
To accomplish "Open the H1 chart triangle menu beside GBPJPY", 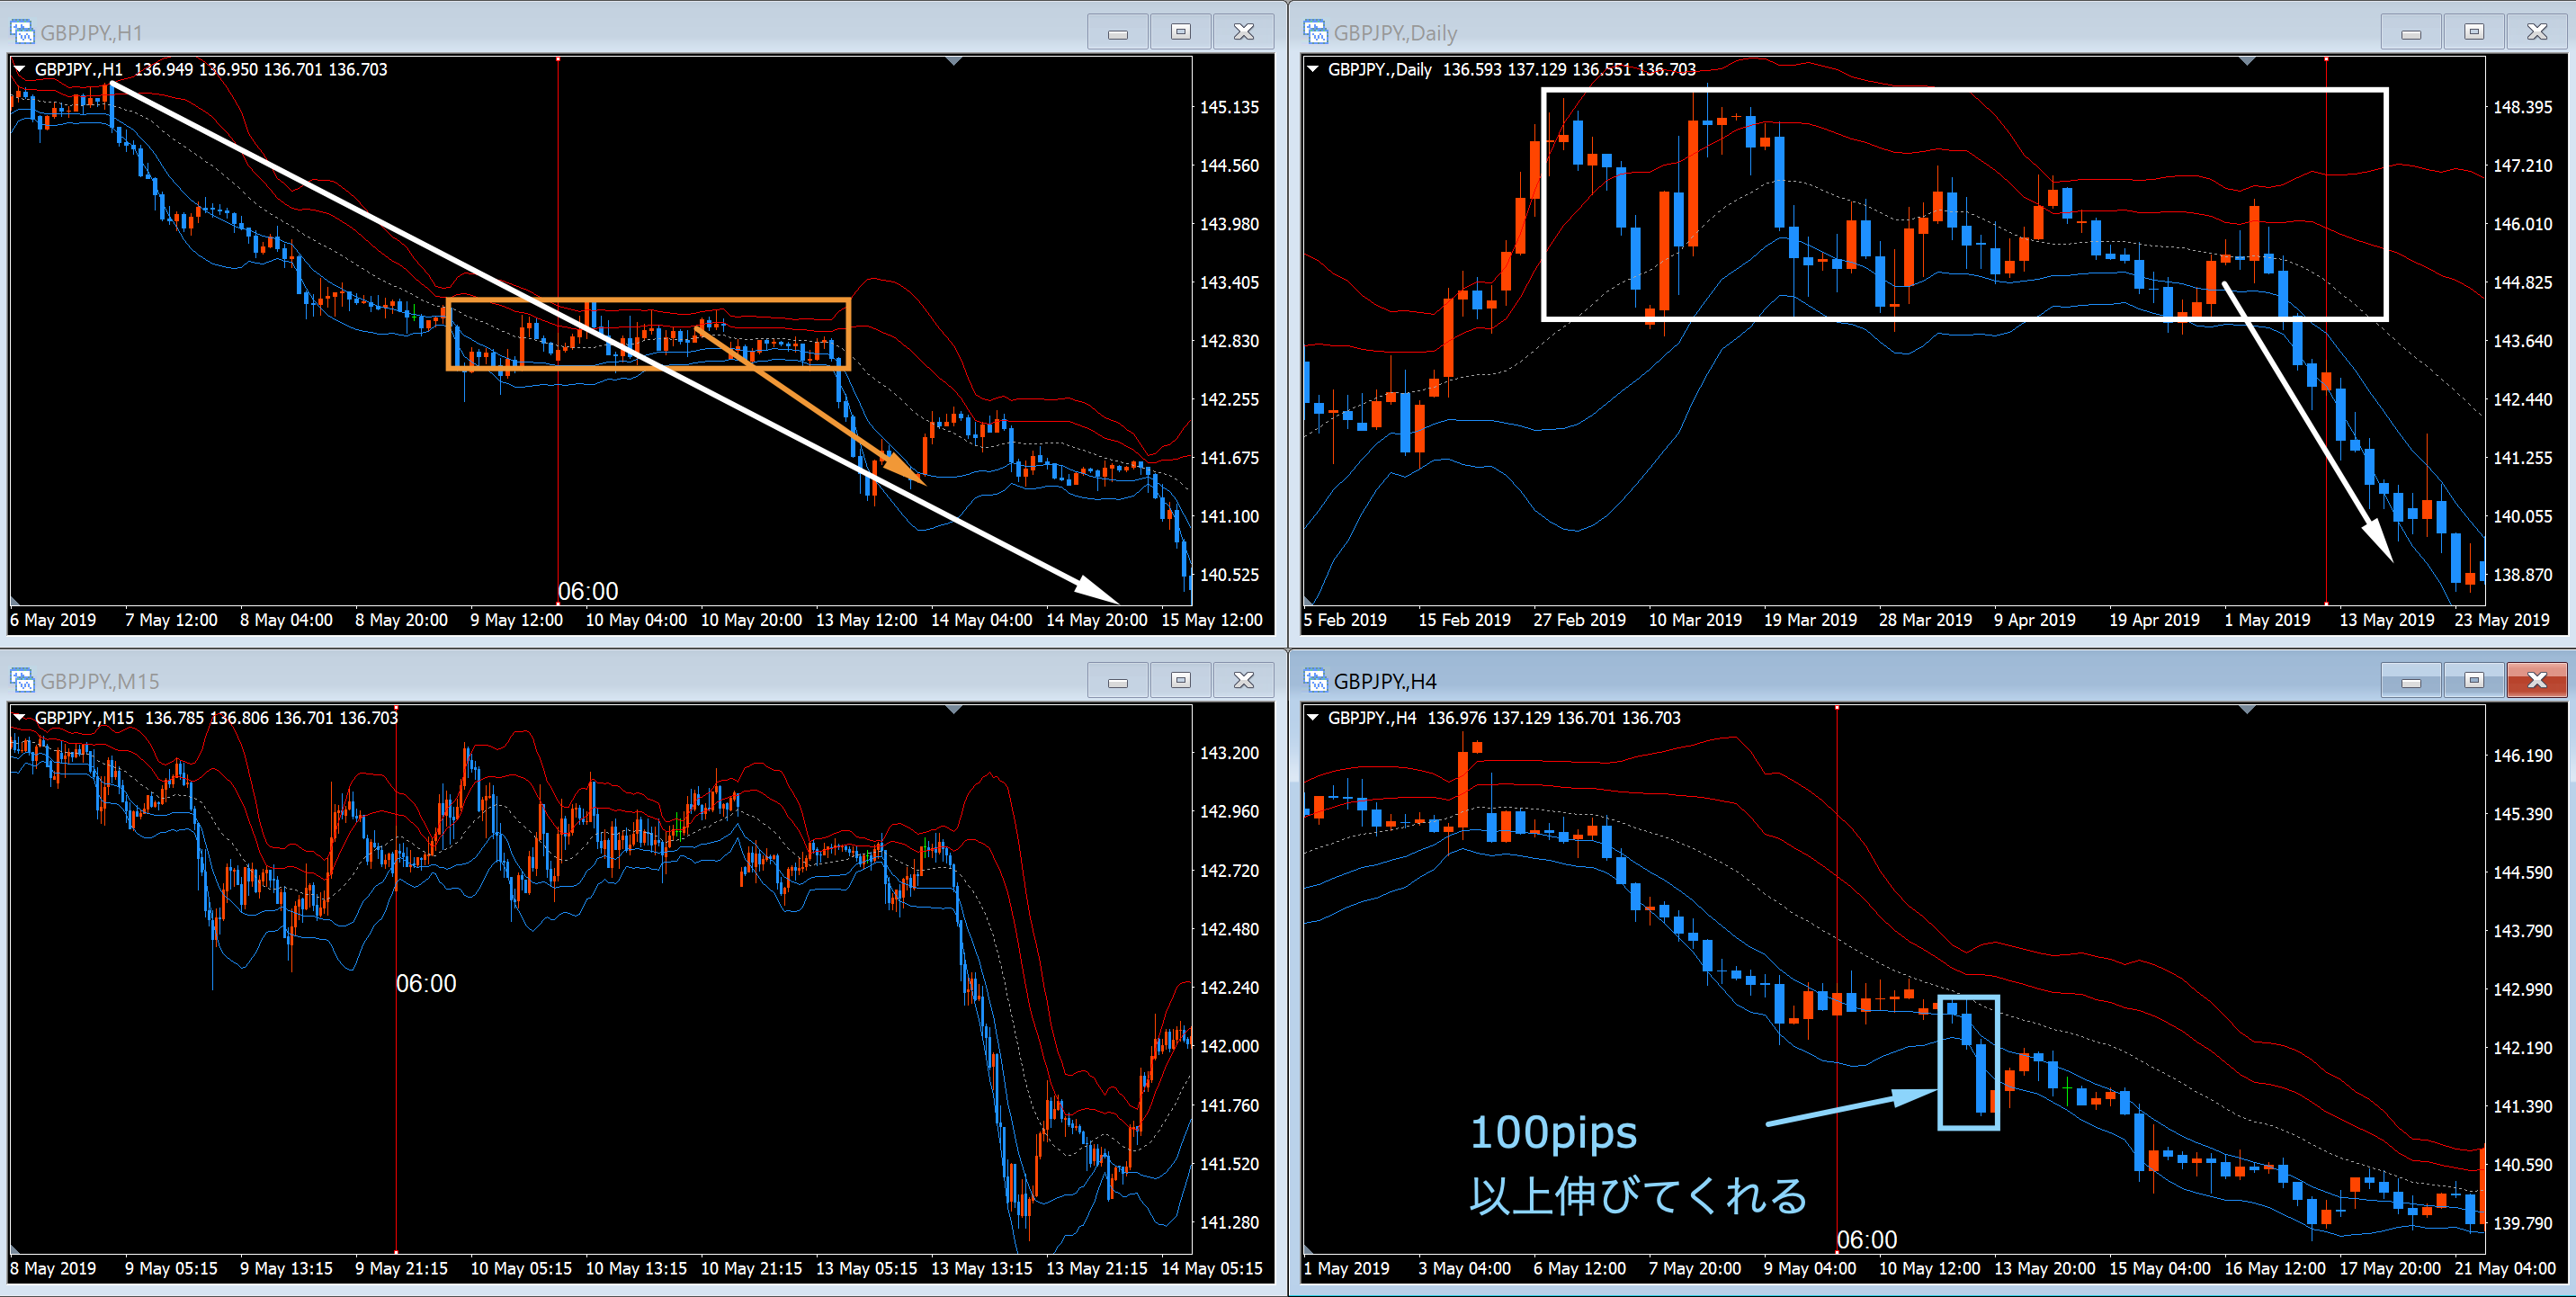I will tap(19, 69).
